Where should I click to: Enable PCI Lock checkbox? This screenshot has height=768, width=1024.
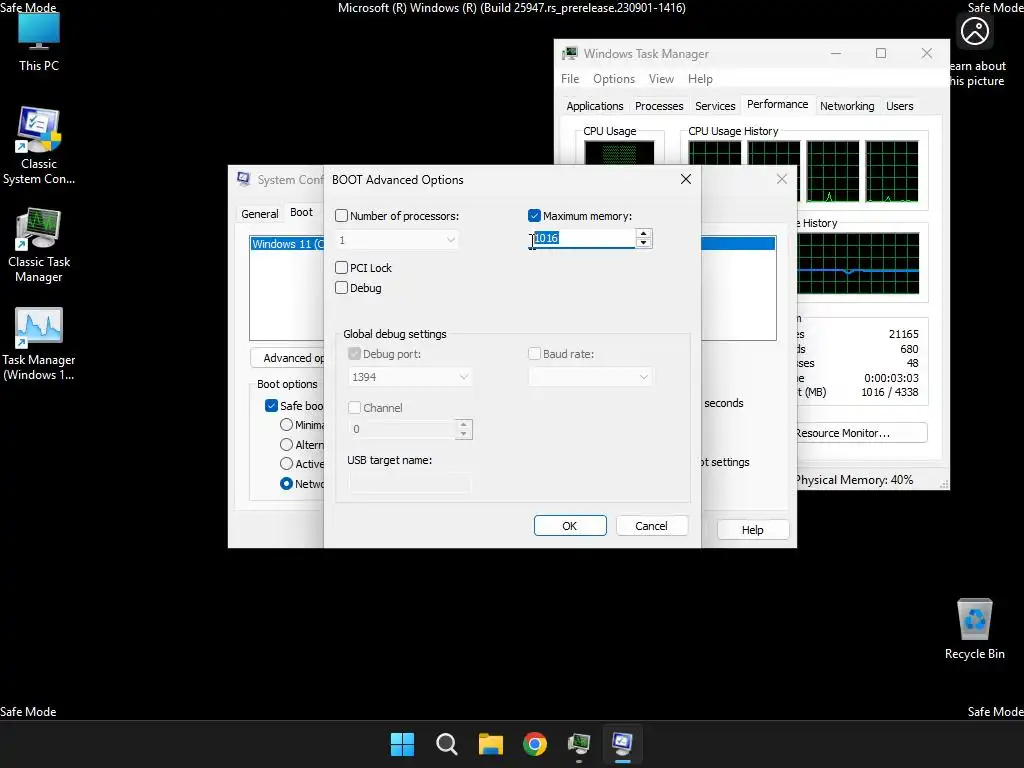342,268
